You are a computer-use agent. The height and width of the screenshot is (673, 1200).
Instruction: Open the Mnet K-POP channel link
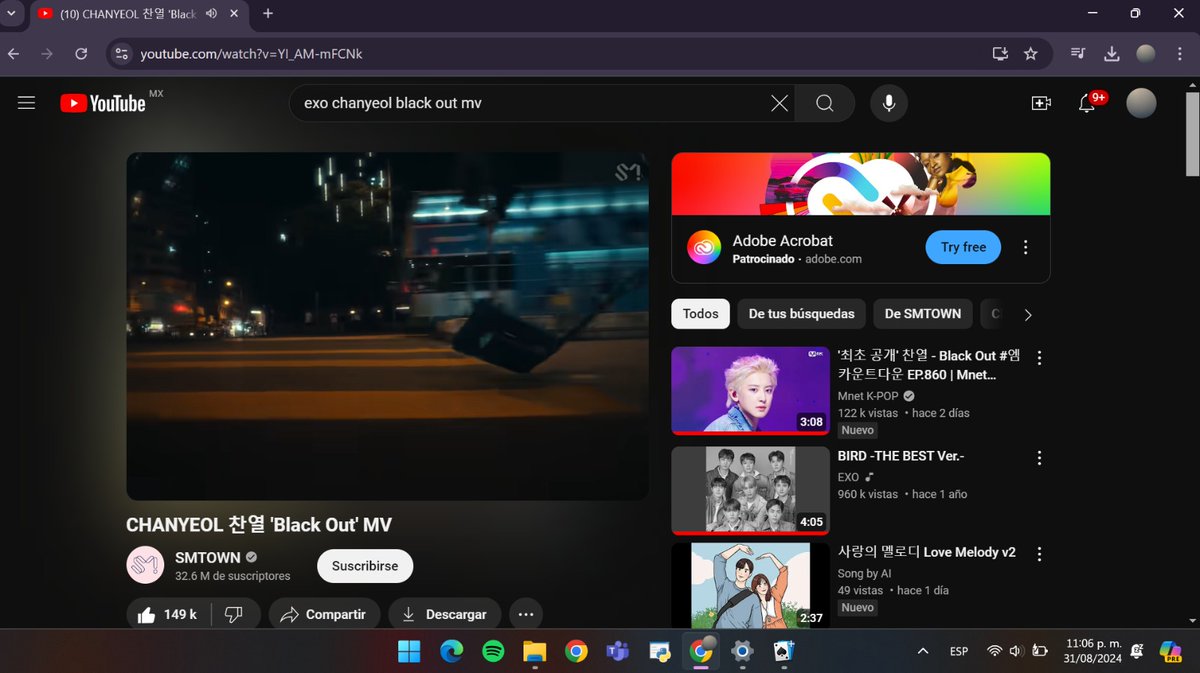click(x=868, y=396)
